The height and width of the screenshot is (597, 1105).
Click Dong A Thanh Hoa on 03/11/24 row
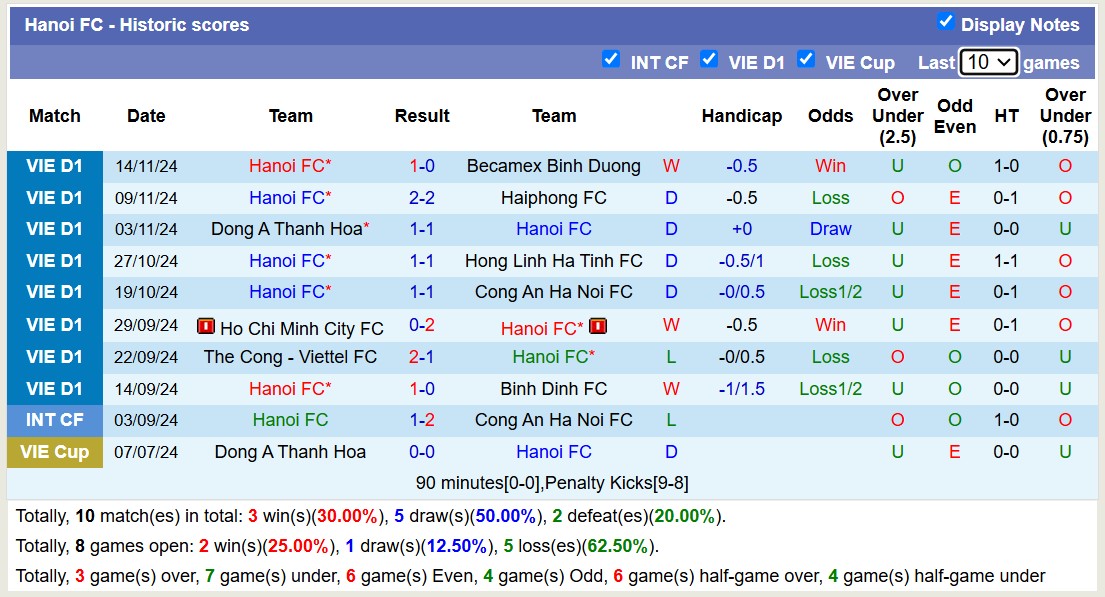pyautogui.click(x=286, y=229)
